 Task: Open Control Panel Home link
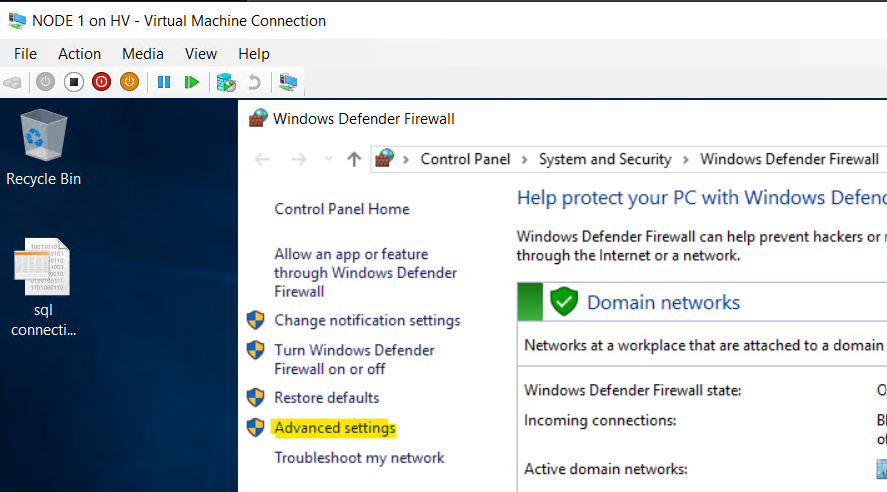342,209
